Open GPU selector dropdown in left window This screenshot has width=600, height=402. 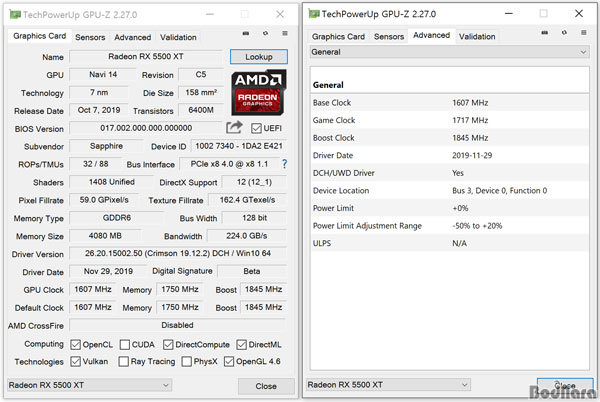pos(89,385)
